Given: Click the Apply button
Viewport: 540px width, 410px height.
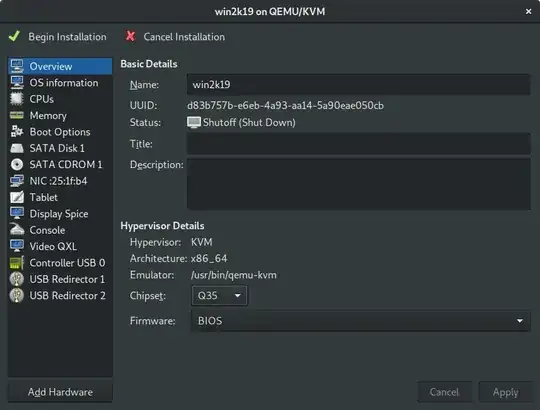Looking at the screenshot, I should [x=505, y=392].
